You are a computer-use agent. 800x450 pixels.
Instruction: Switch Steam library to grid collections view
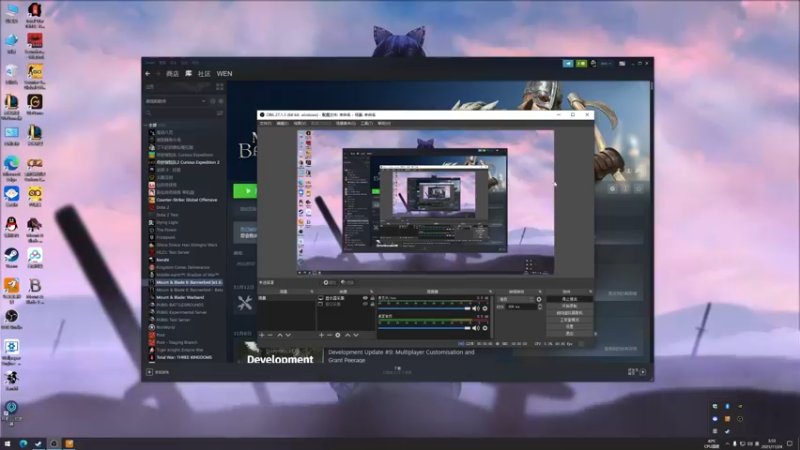coord(220,87)
